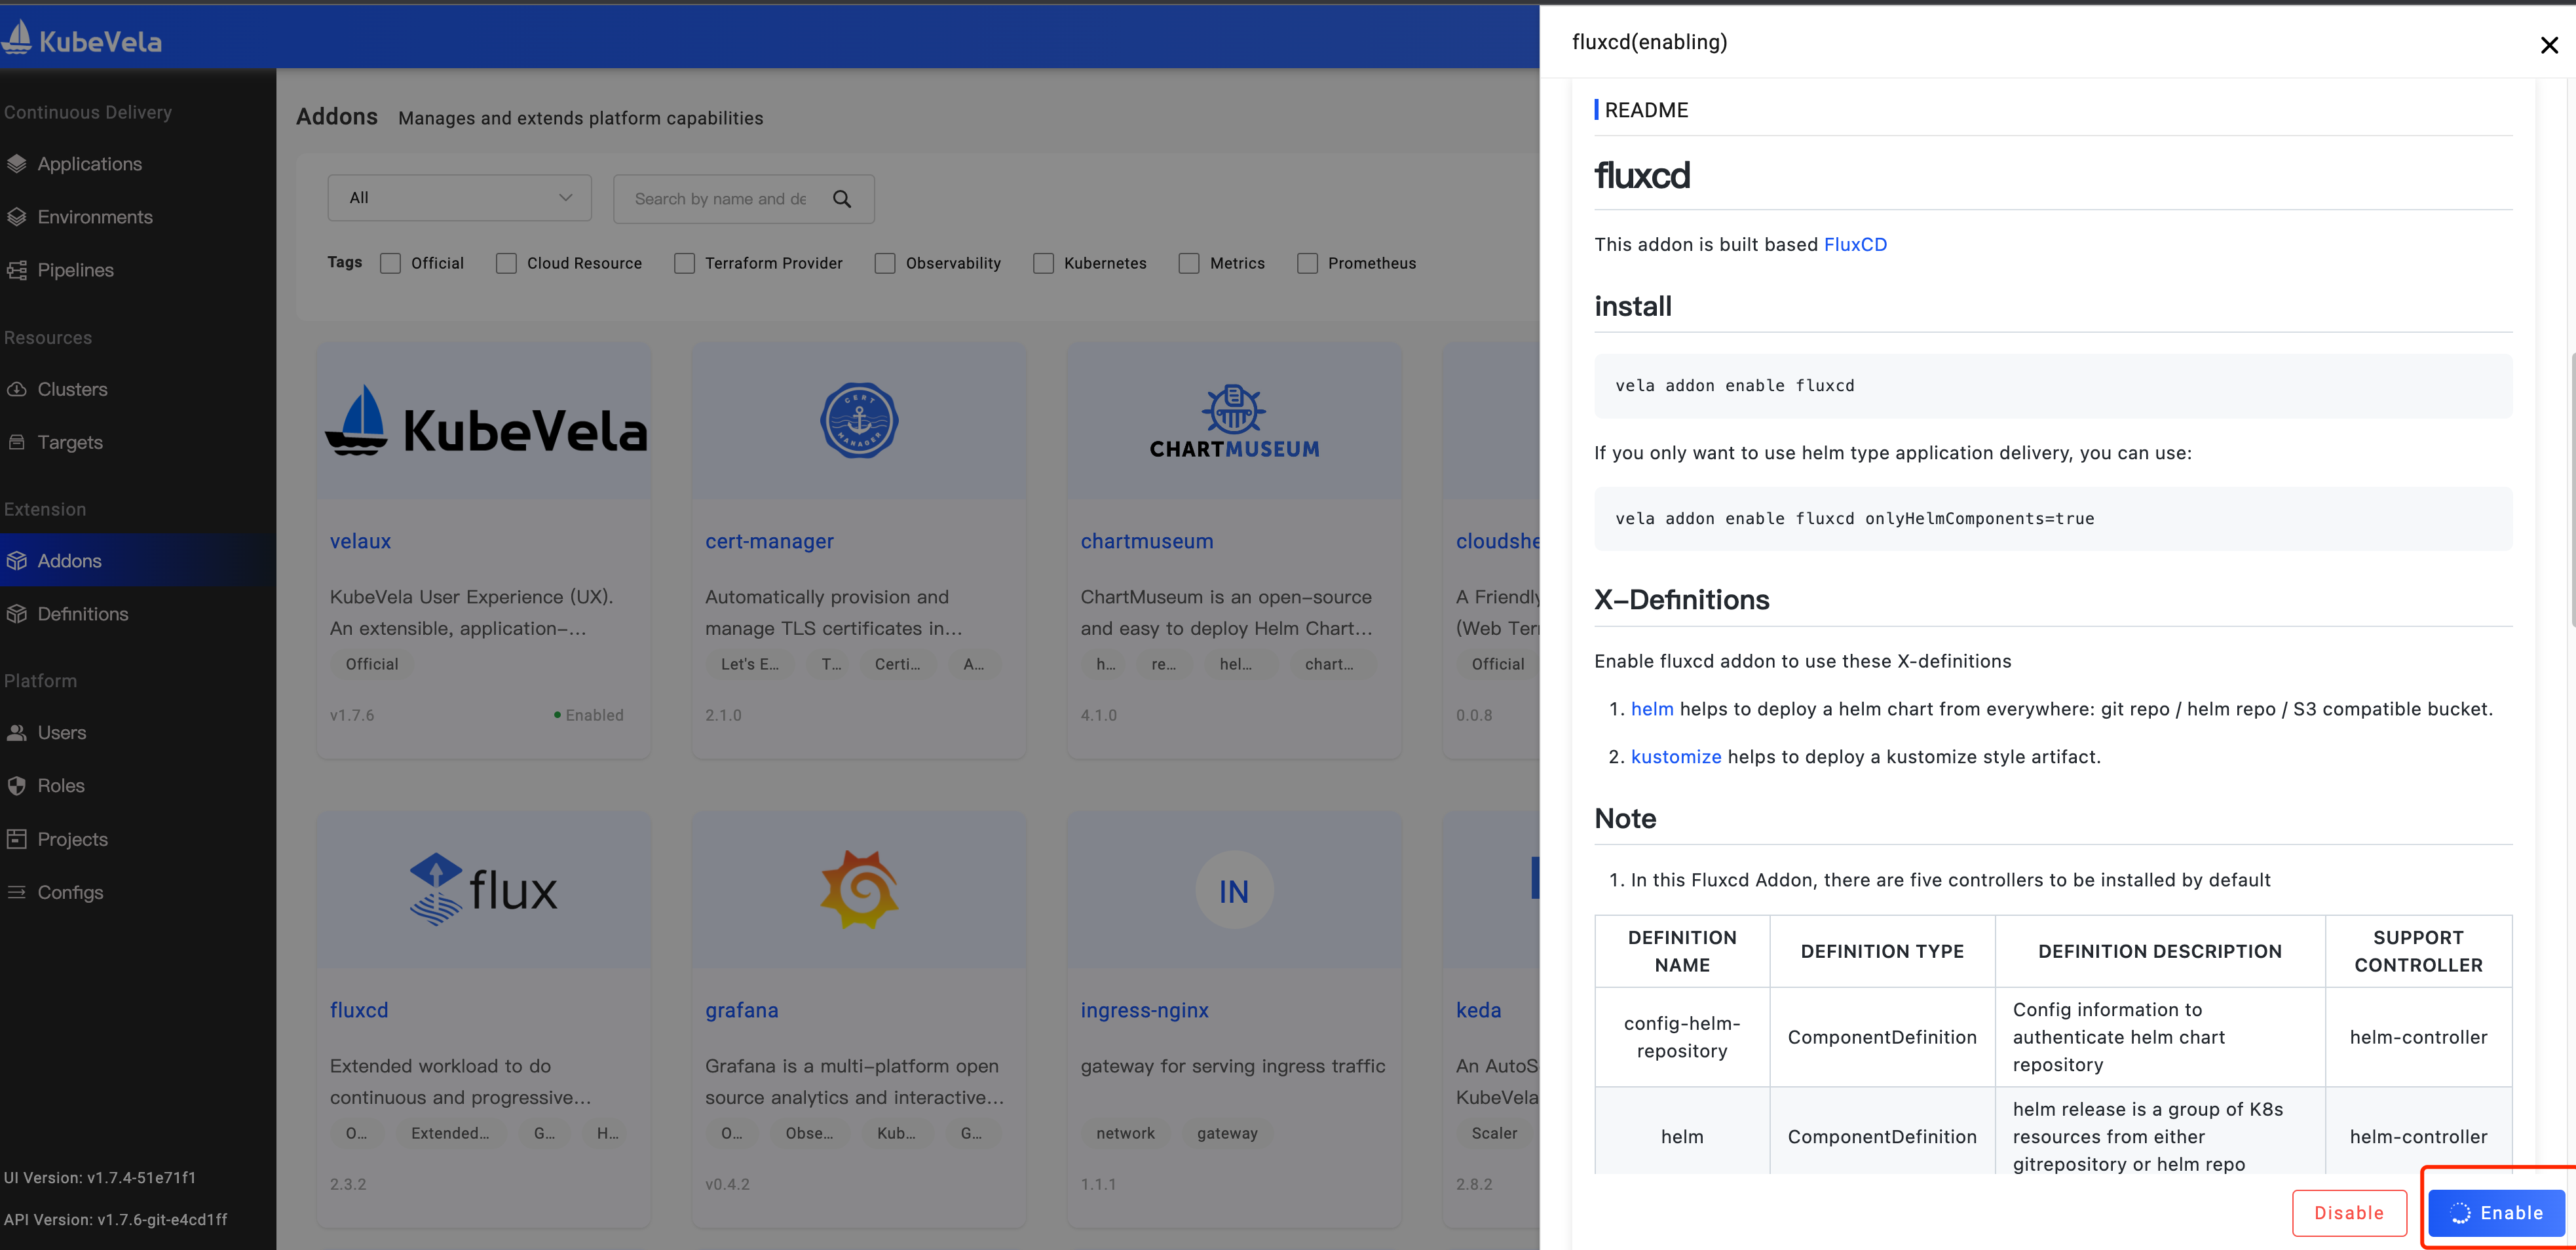This screenshot has width=2576, height=1250.
Task: Check the Prometheus tag checkbox
Action: coord(1306,263)
